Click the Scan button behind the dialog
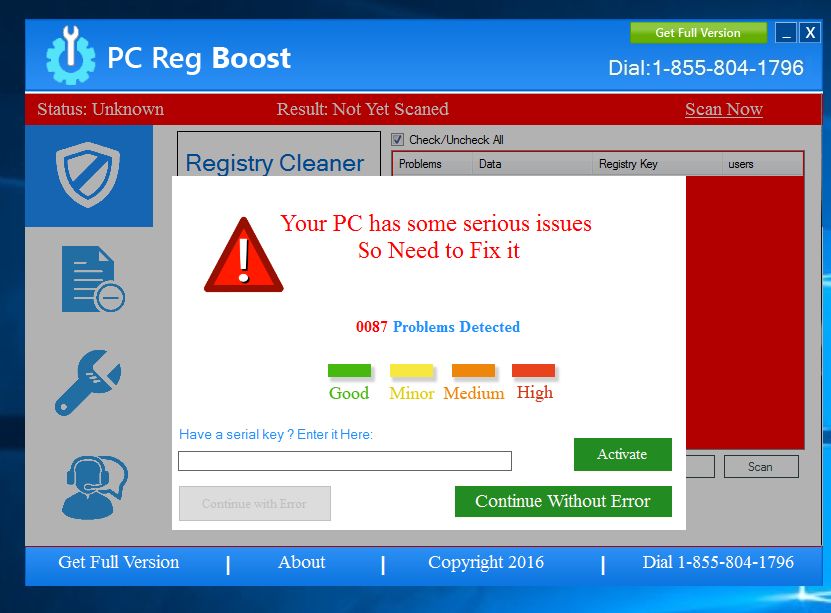The image size is (831, 613). click(761, 467)
